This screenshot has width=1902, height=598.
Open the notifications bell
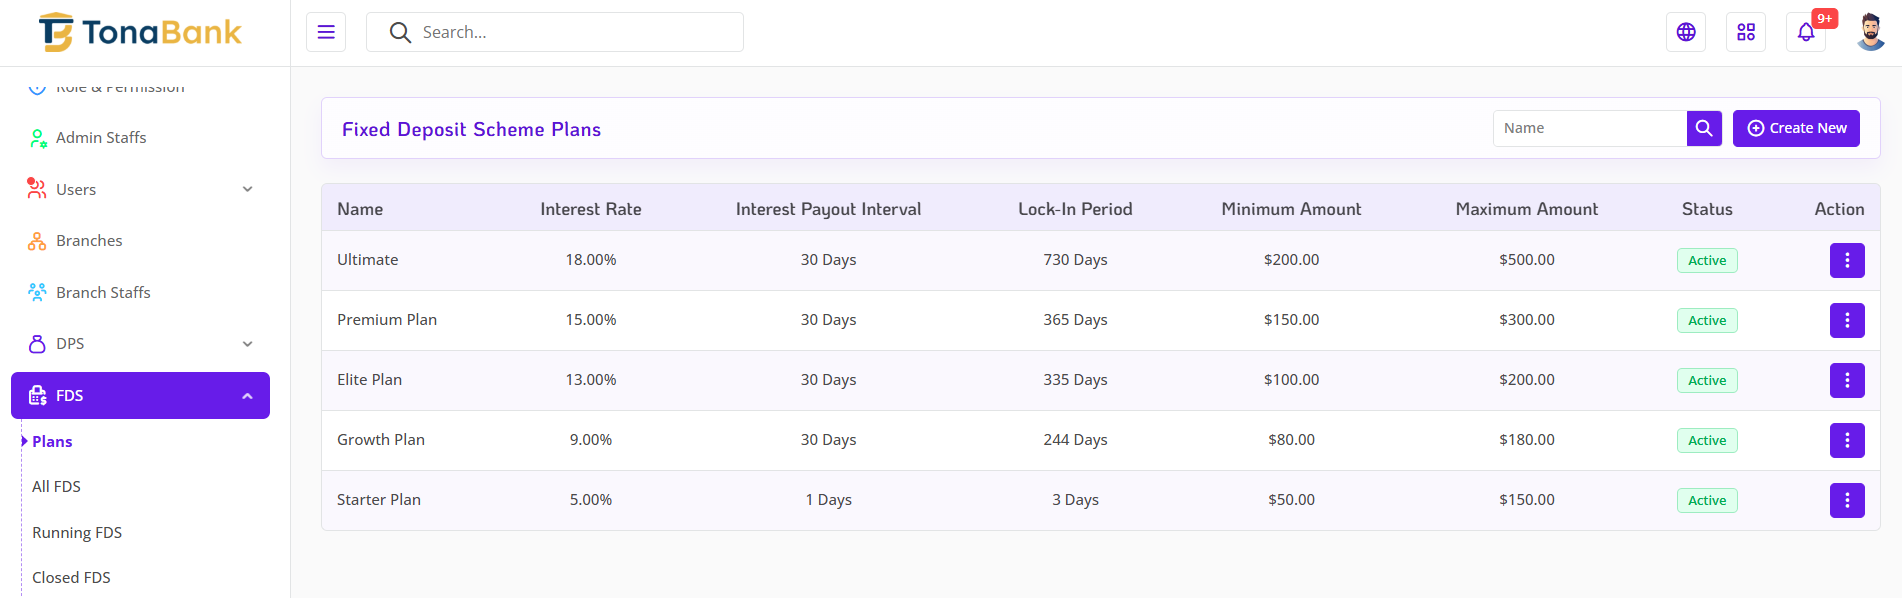1806,32
